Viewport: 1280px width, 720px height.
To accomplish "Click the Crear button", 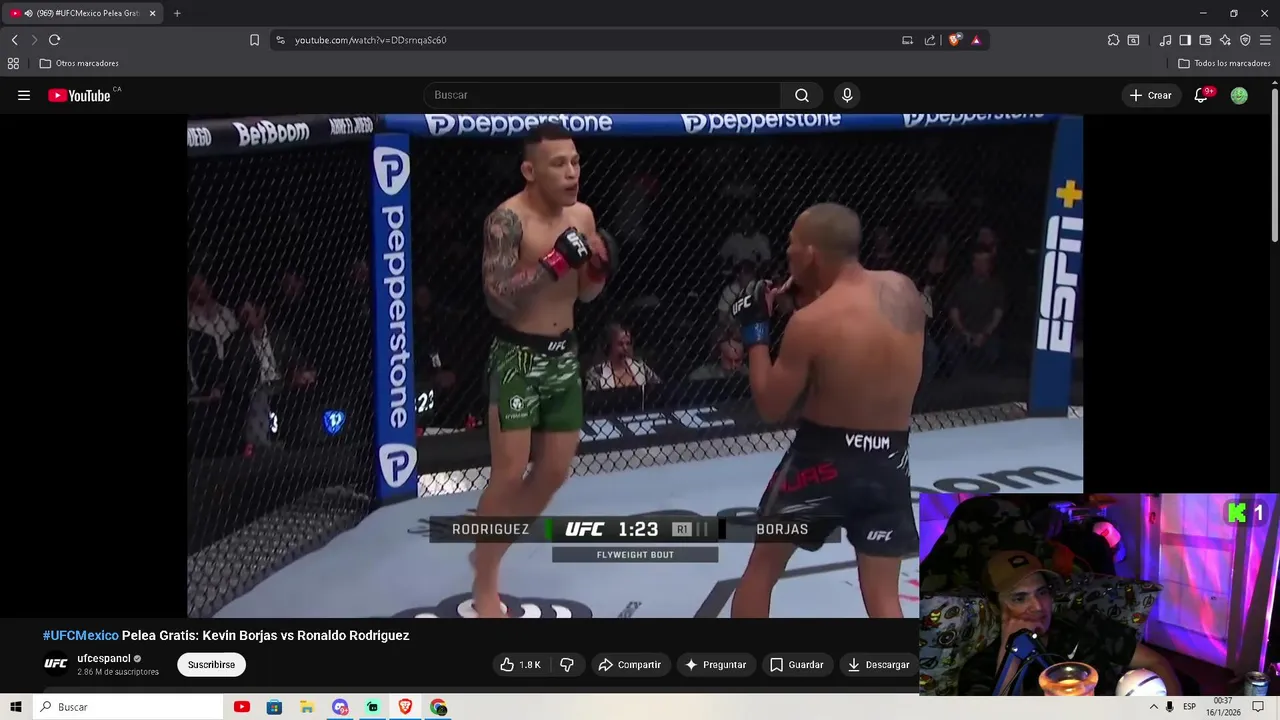I will 1150,95.
